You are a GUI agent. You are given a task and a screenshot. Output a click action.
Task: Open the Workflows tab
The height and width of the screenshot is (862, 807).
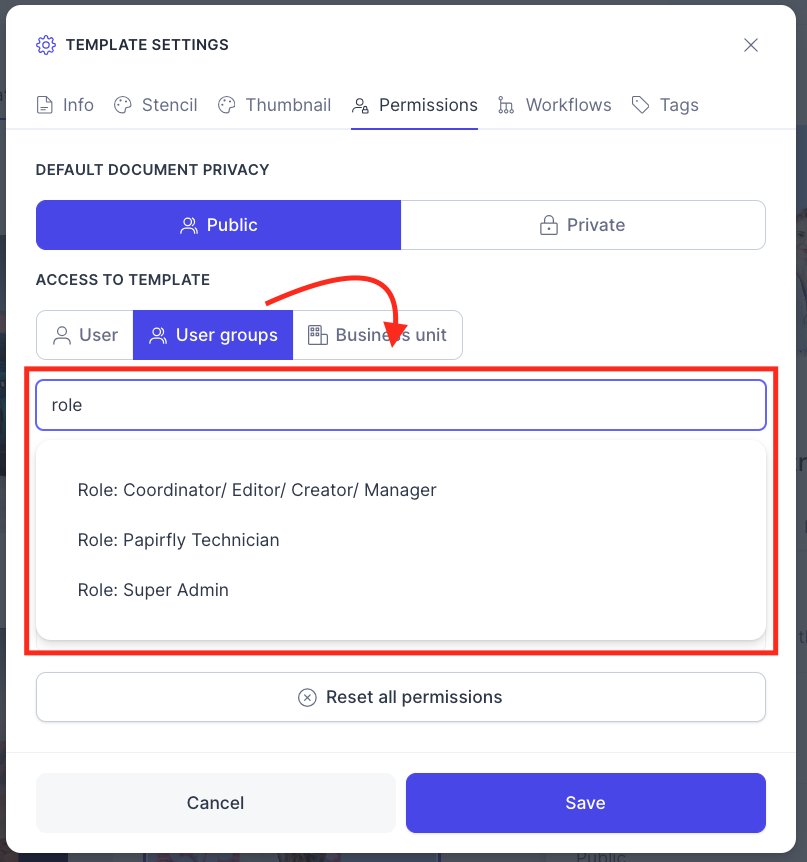click(x=554, y=104)
